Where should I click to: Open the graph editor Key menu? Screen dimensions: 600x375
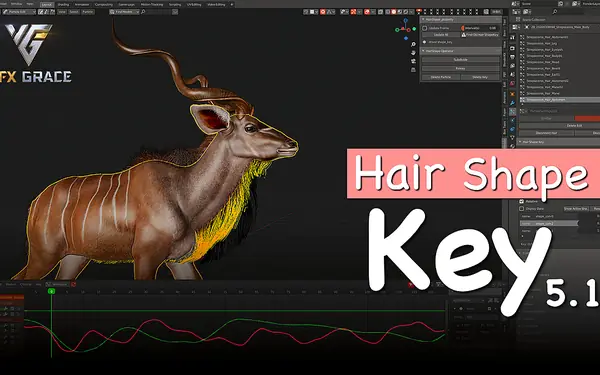38,284
